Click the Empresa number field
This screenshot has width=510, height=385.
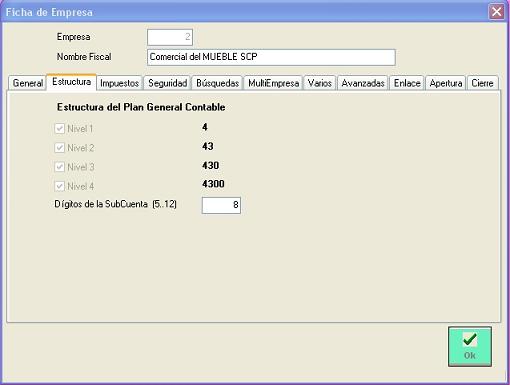tap(170, 37)
